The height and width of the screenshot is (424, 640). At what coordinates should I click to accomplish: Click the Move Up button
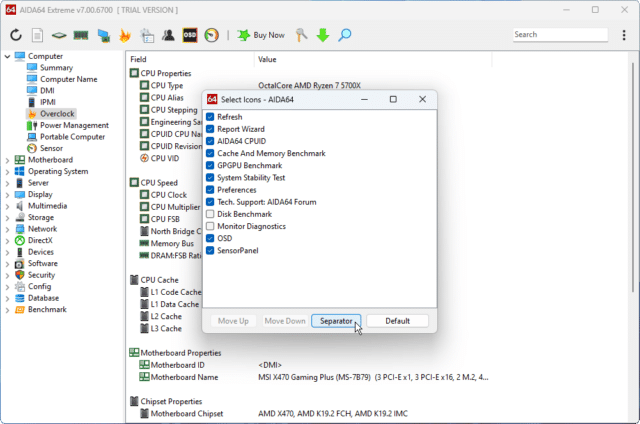233,321
